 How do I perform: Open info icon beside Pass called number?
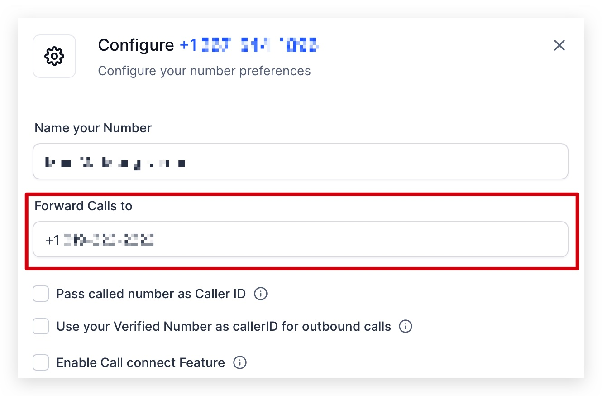tap(261, 294)
